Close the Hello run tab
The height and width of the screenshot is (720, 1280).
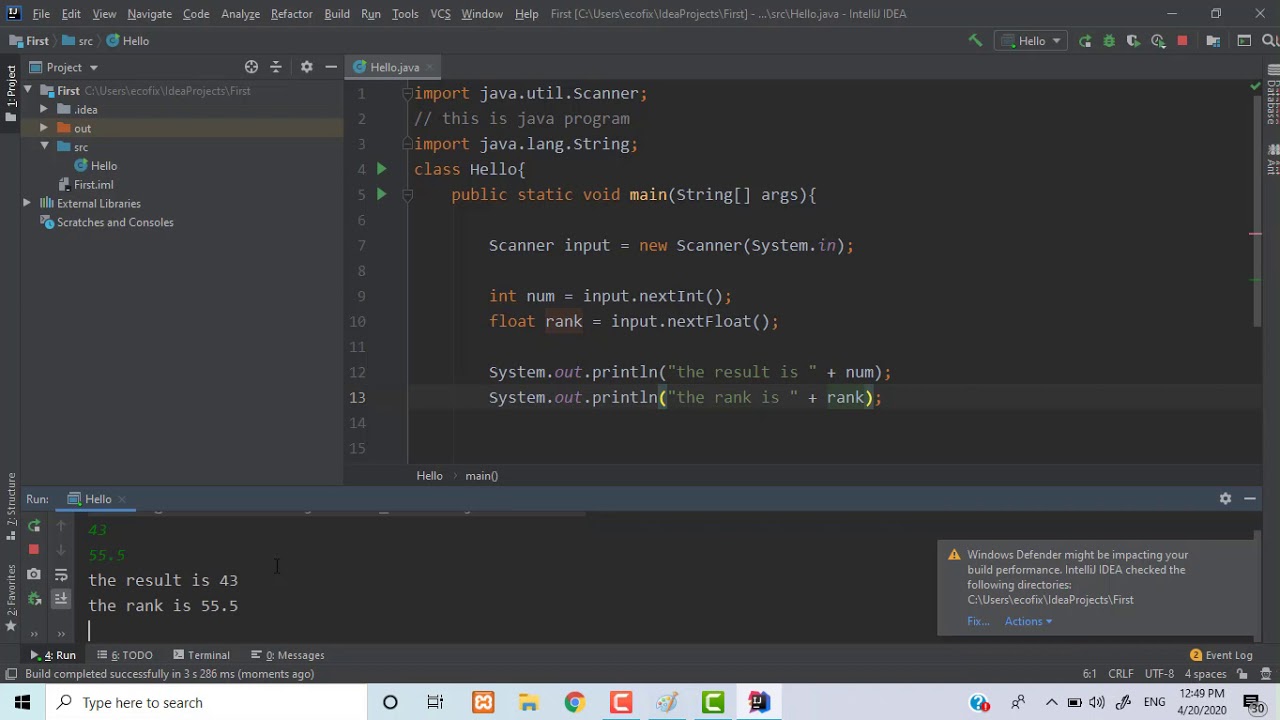122,499
